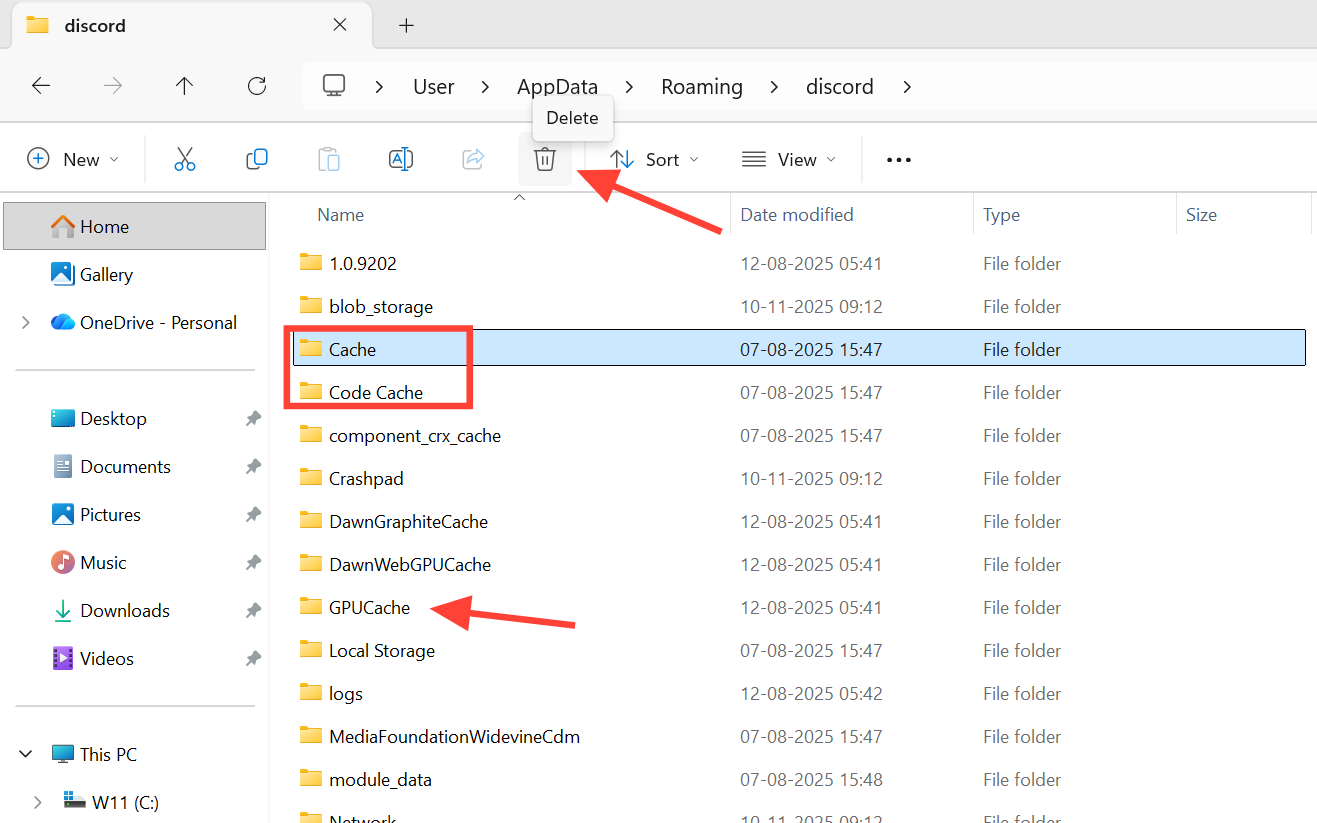
Task: Expand W11 (C:) drive node
Action: pos(38,802)
